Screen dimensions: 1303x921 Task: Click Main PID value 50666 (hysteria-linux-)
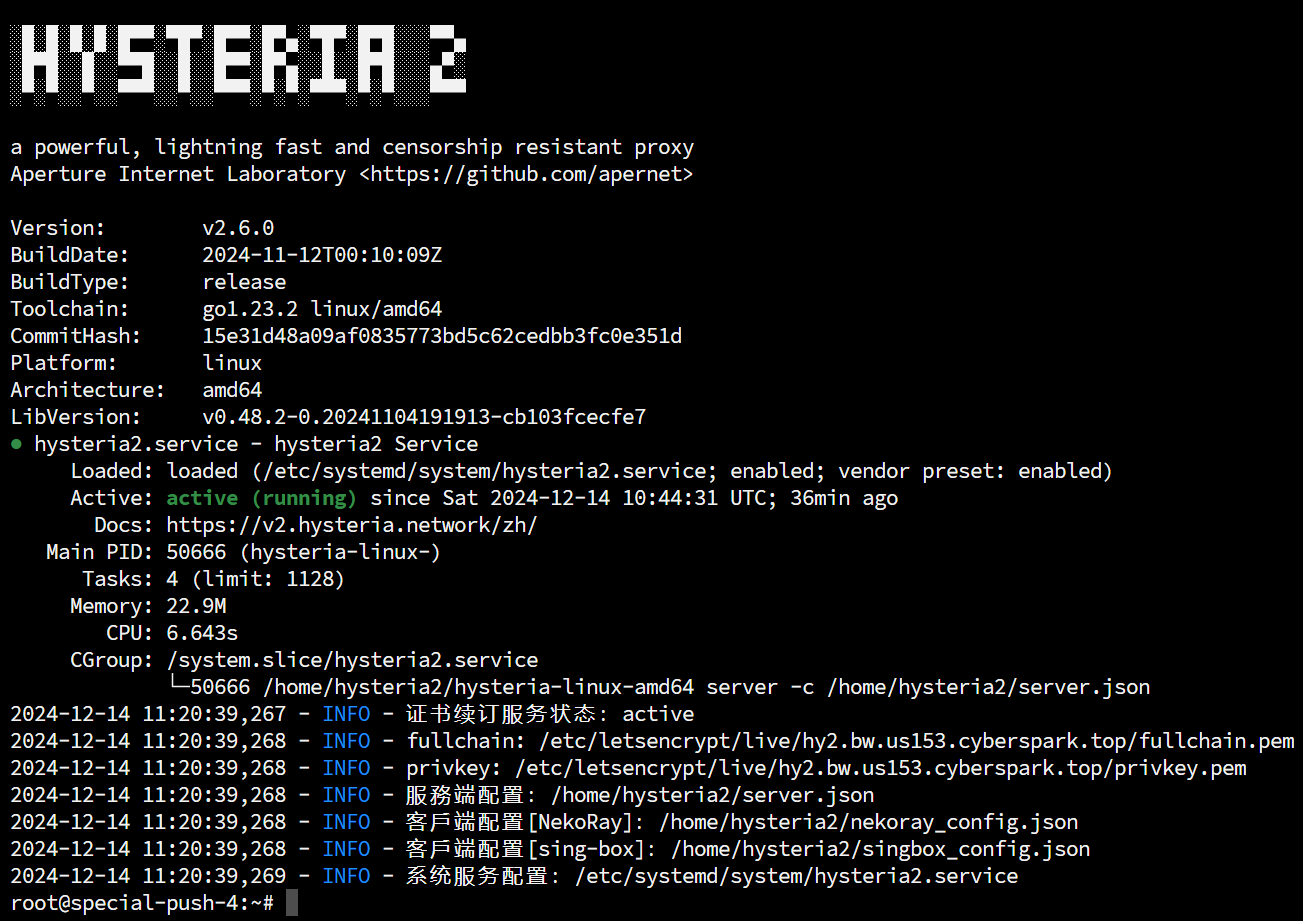(x=304, y=552)
